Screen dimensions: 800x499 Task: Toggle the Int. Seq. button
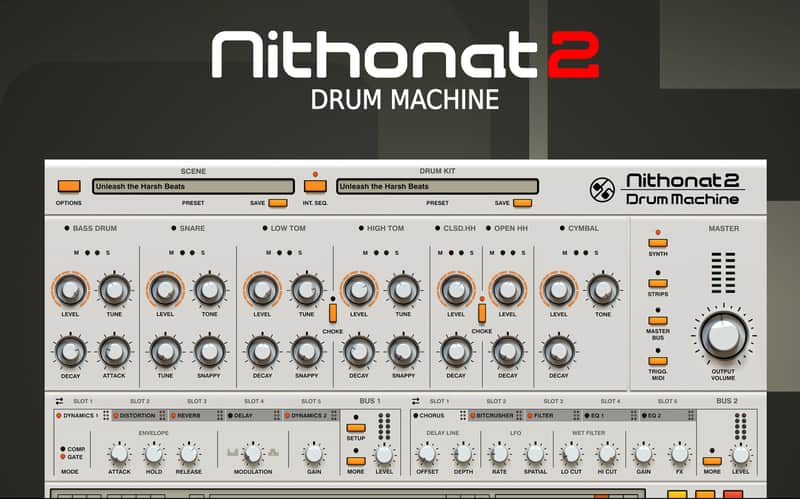click(x=315, y=186)
